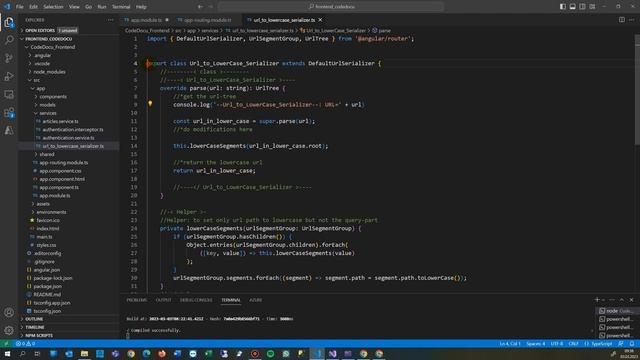Expand the OUTLINE section

point(69,319)
